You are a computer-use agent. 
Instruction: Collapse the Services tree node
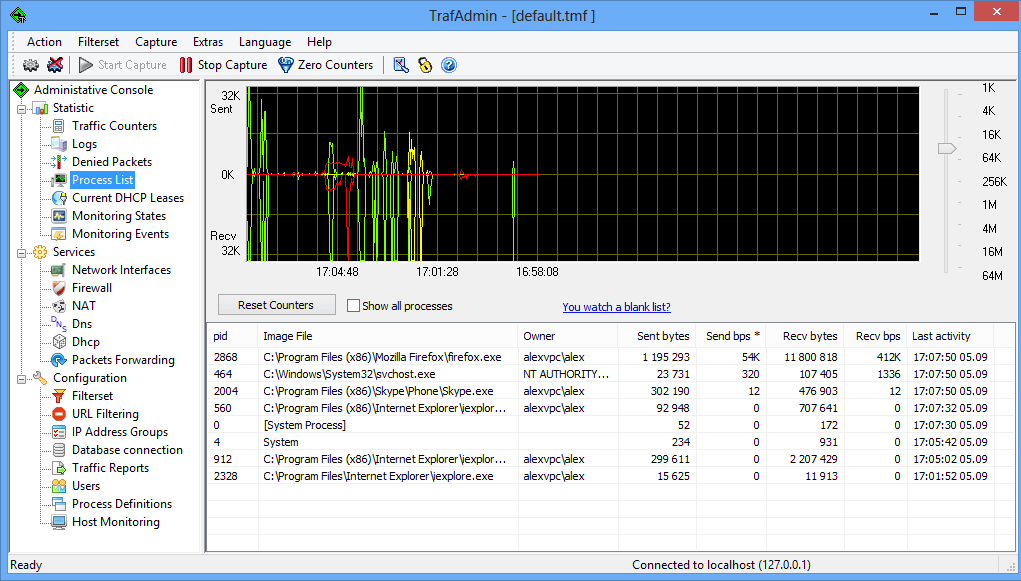coord(21,253)
